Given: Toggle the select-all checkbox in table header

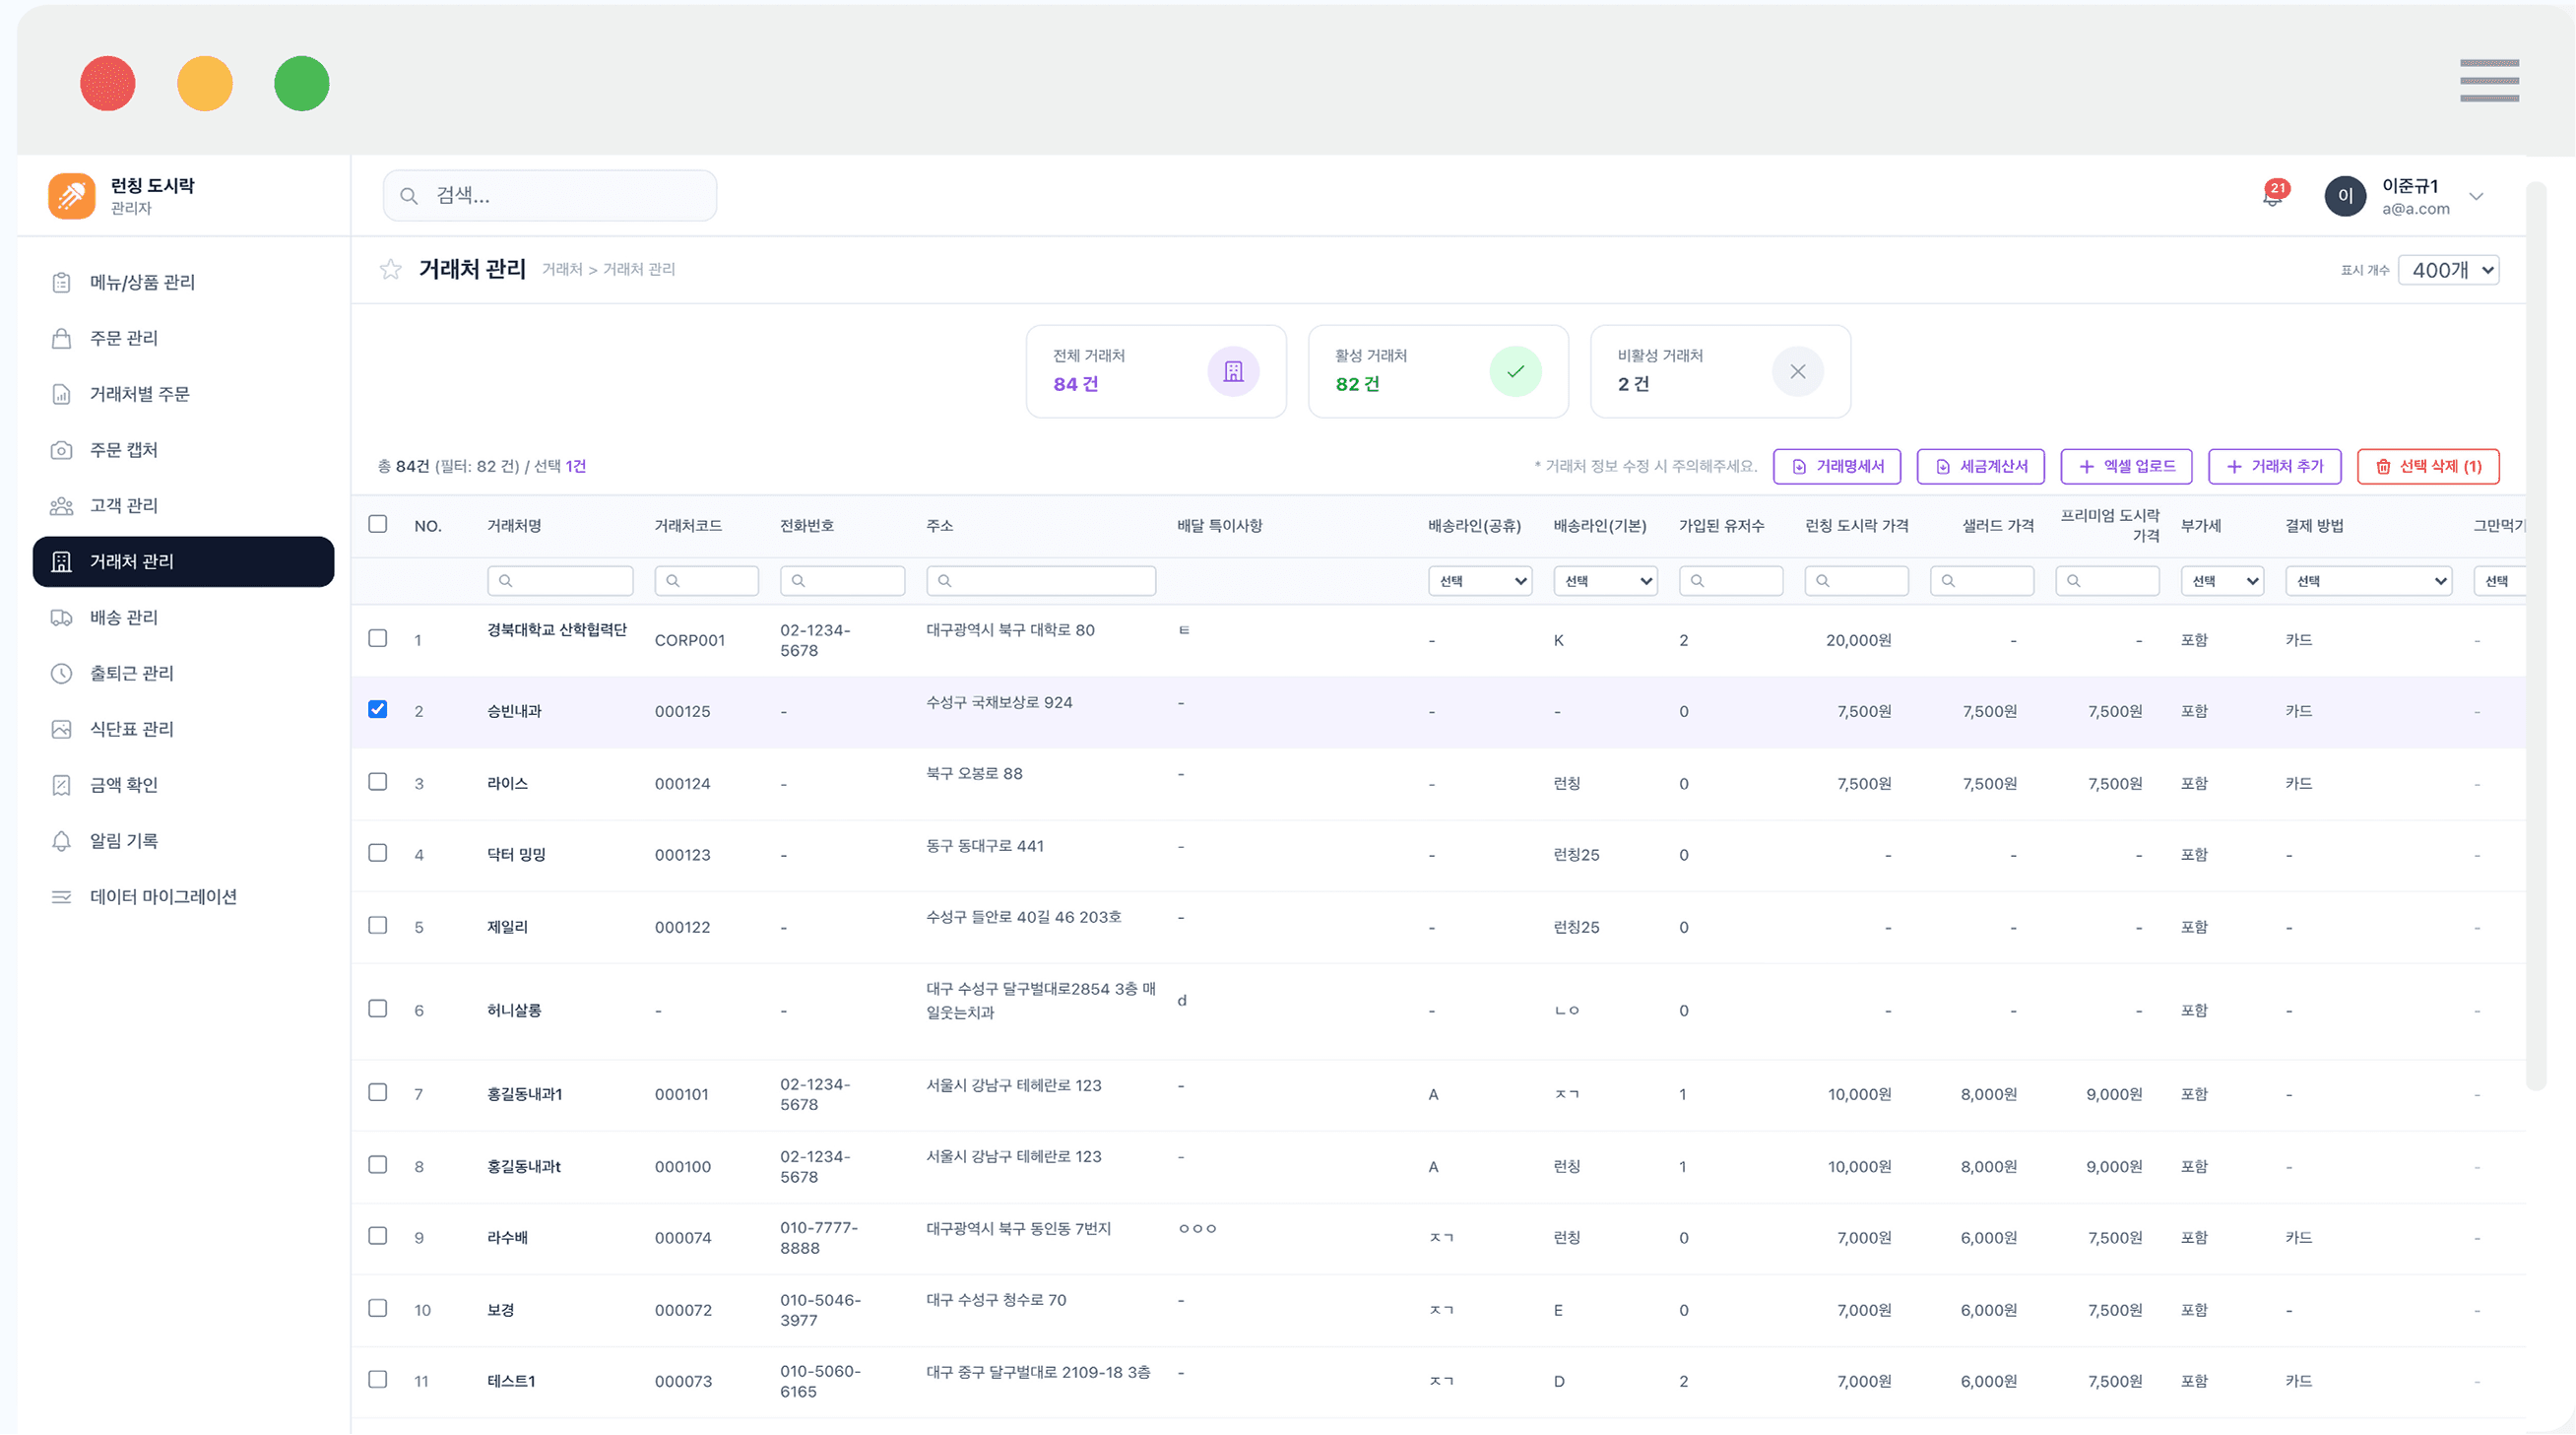Looking at the screenshot, I should [377, 524].
